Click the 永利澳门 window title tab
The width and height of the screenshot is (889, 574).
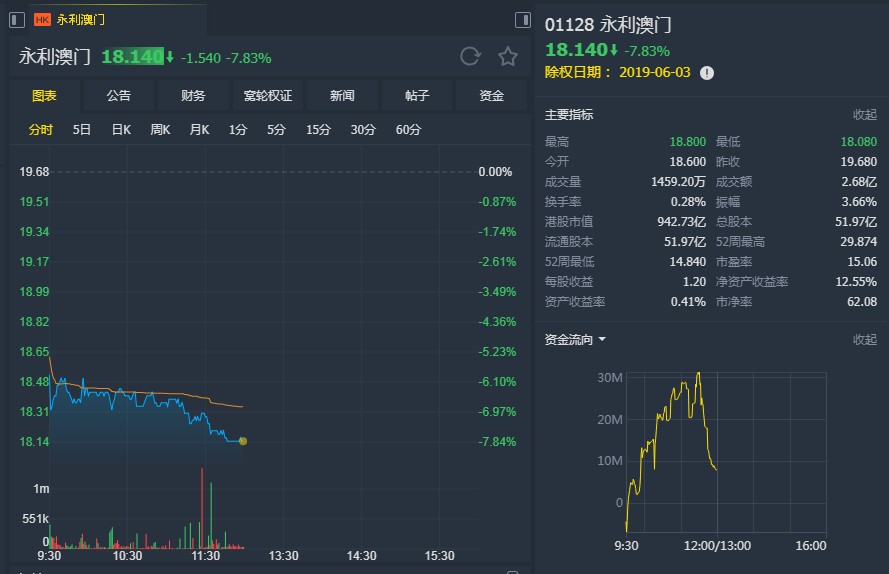[80, 19]
